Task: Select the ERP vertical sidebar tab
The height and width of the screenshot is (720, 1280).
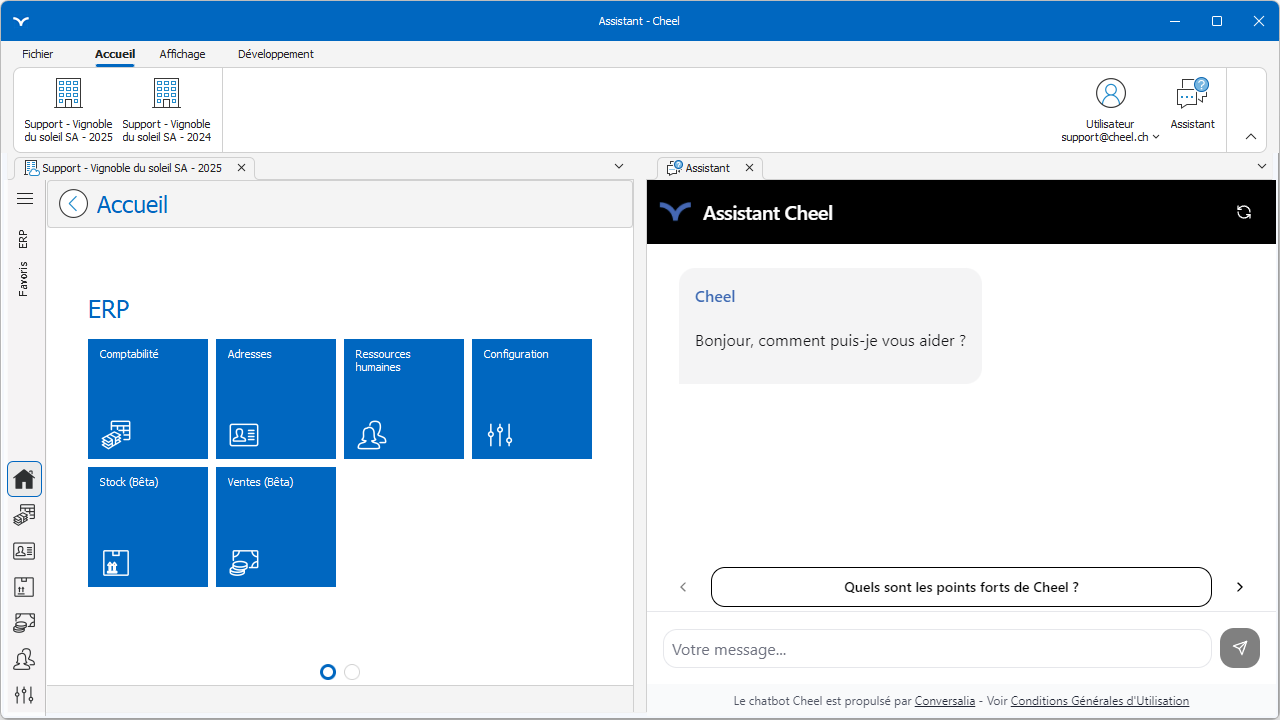Action: 23,239
